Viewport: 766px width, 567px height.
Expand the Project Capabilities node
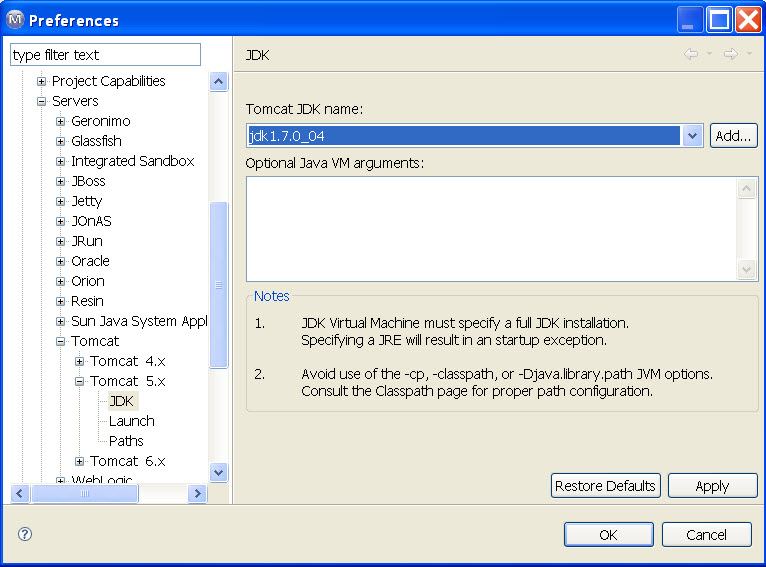(x=42, y=81)
